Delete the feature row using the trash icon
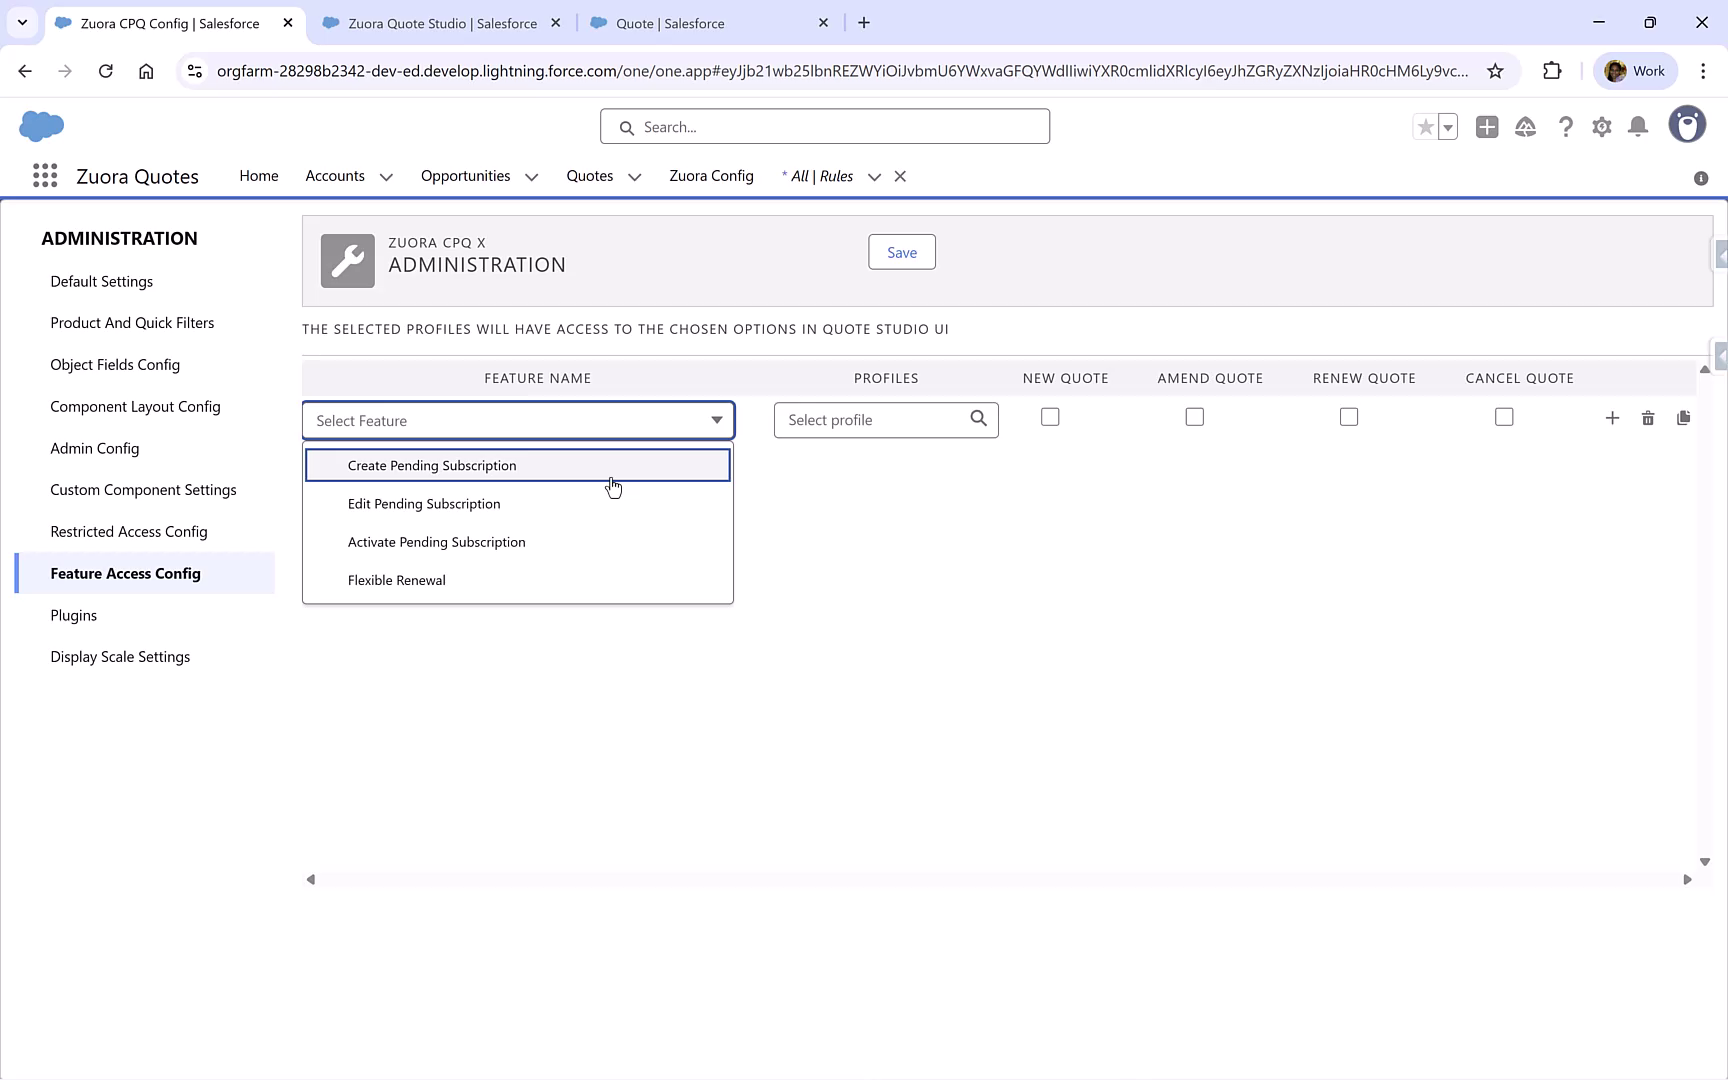The image size is (1728, 1080). coord(1648,418)
